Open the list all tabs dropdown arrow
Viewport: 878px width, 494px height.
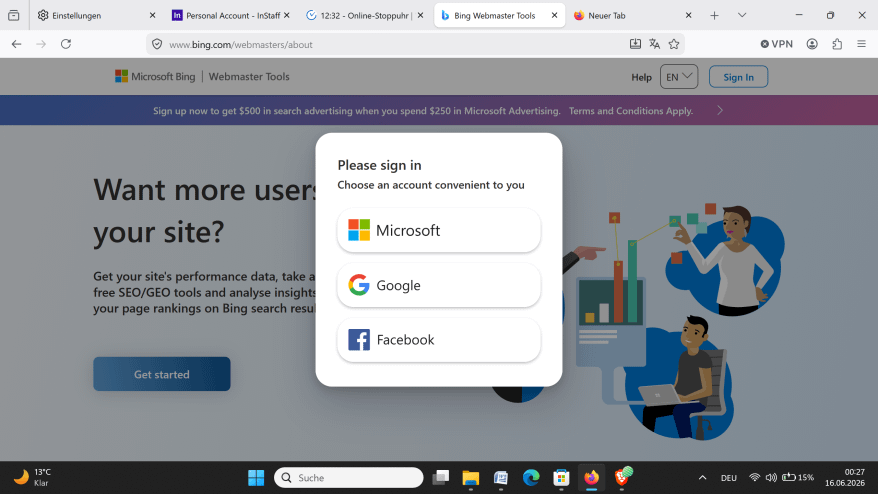tap(742, 16)
